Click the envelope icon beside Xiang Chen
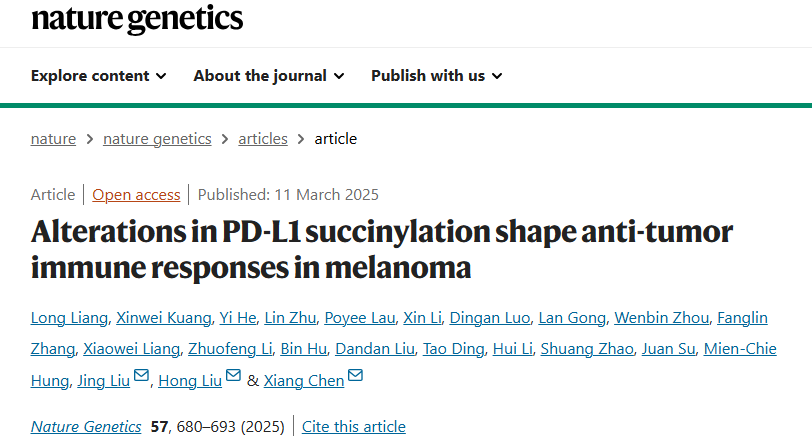 355,377
